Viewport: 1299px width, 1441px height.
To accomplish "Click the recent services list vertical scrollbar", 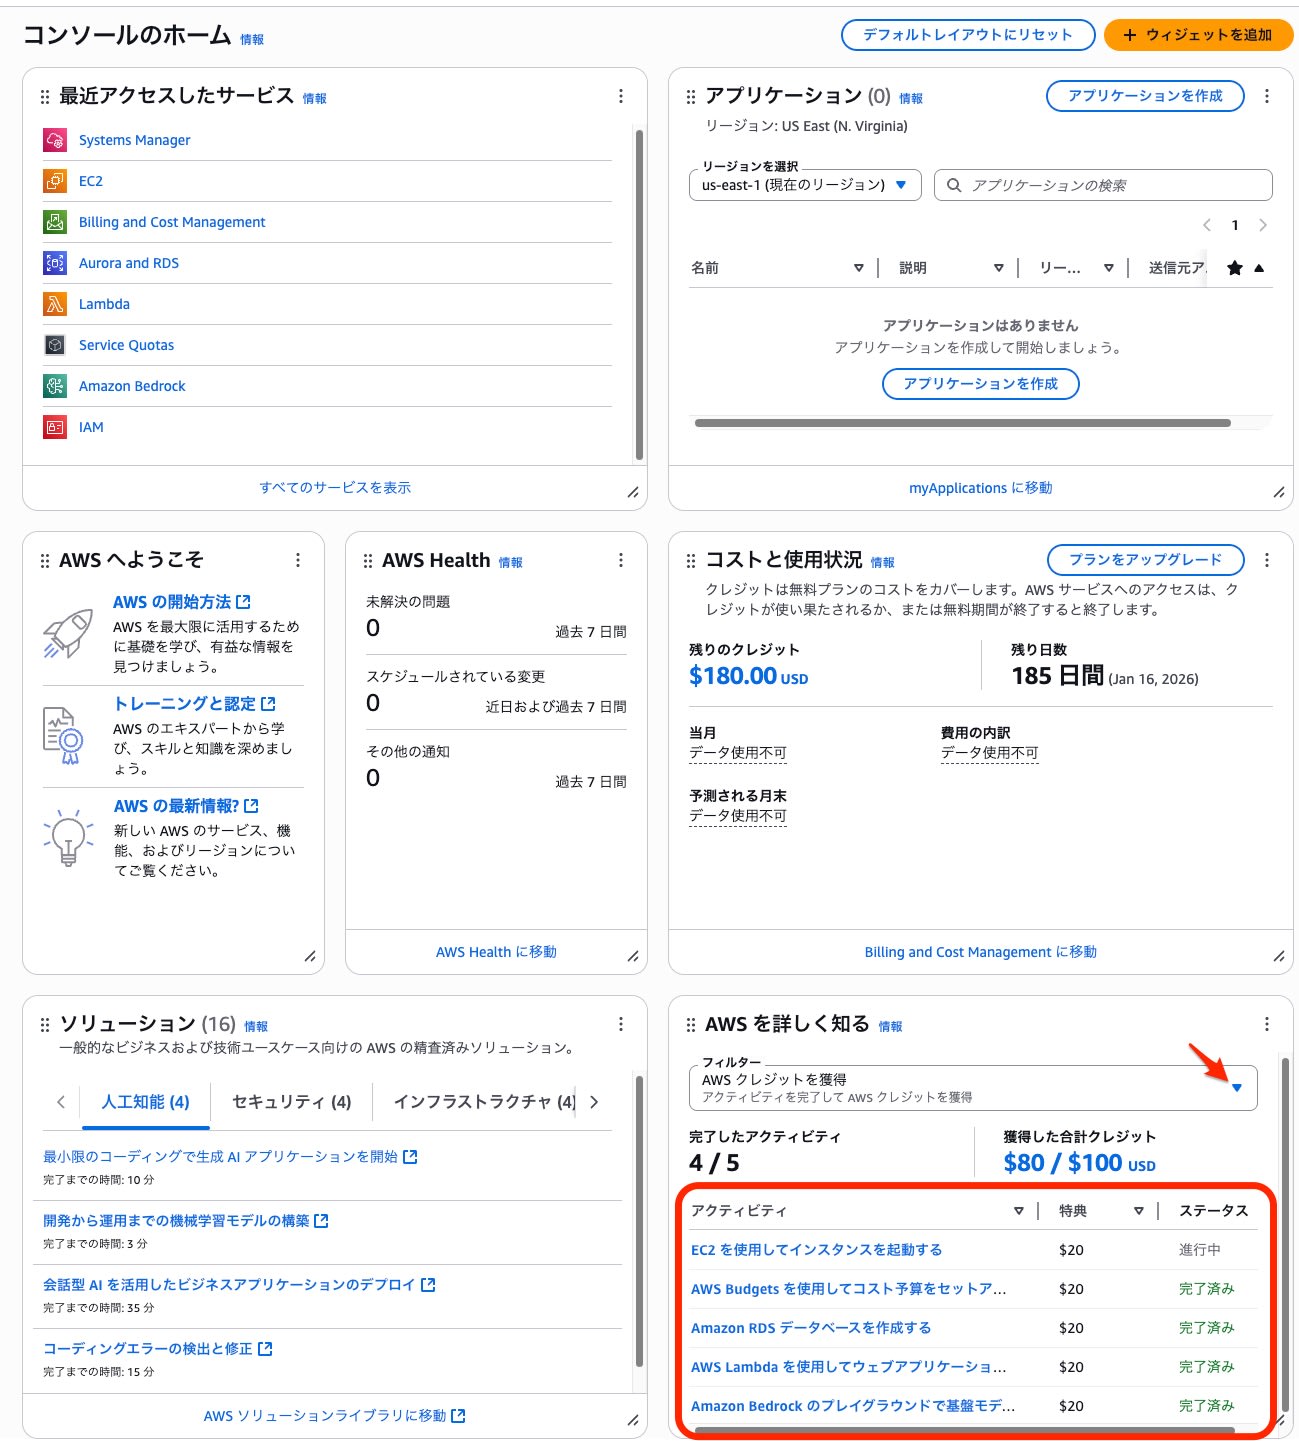I will tap(639, 294).
